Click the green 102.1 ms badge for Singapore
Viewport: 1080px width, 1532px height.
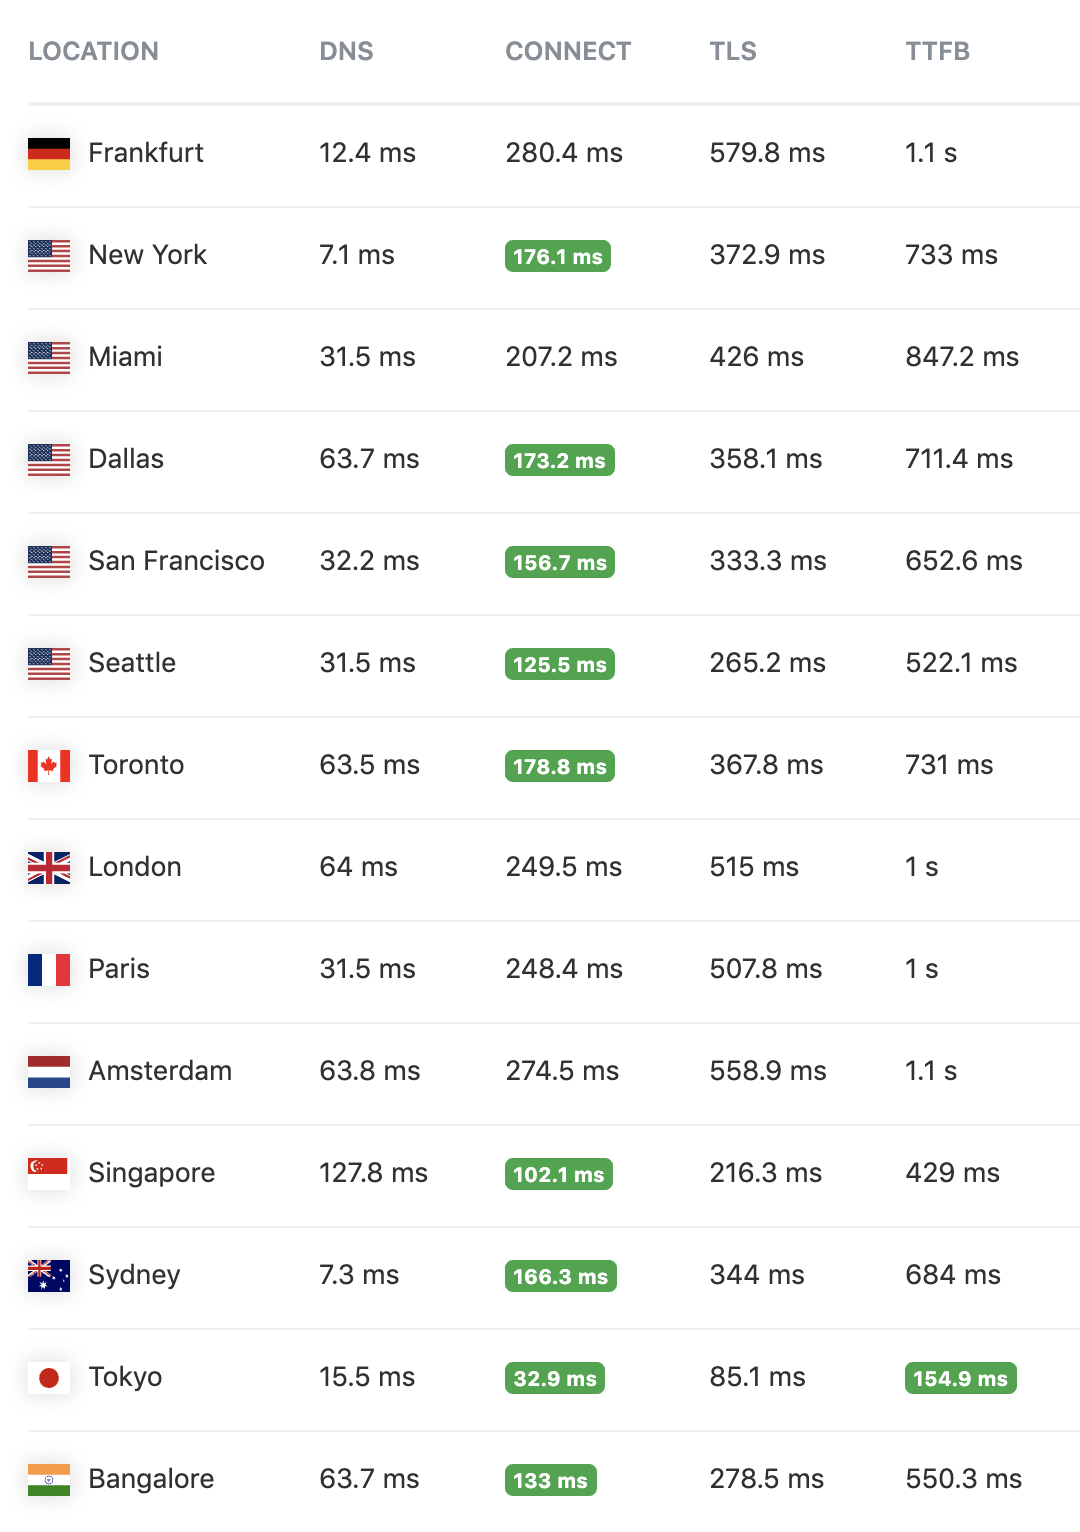(x=559, y=1174)
